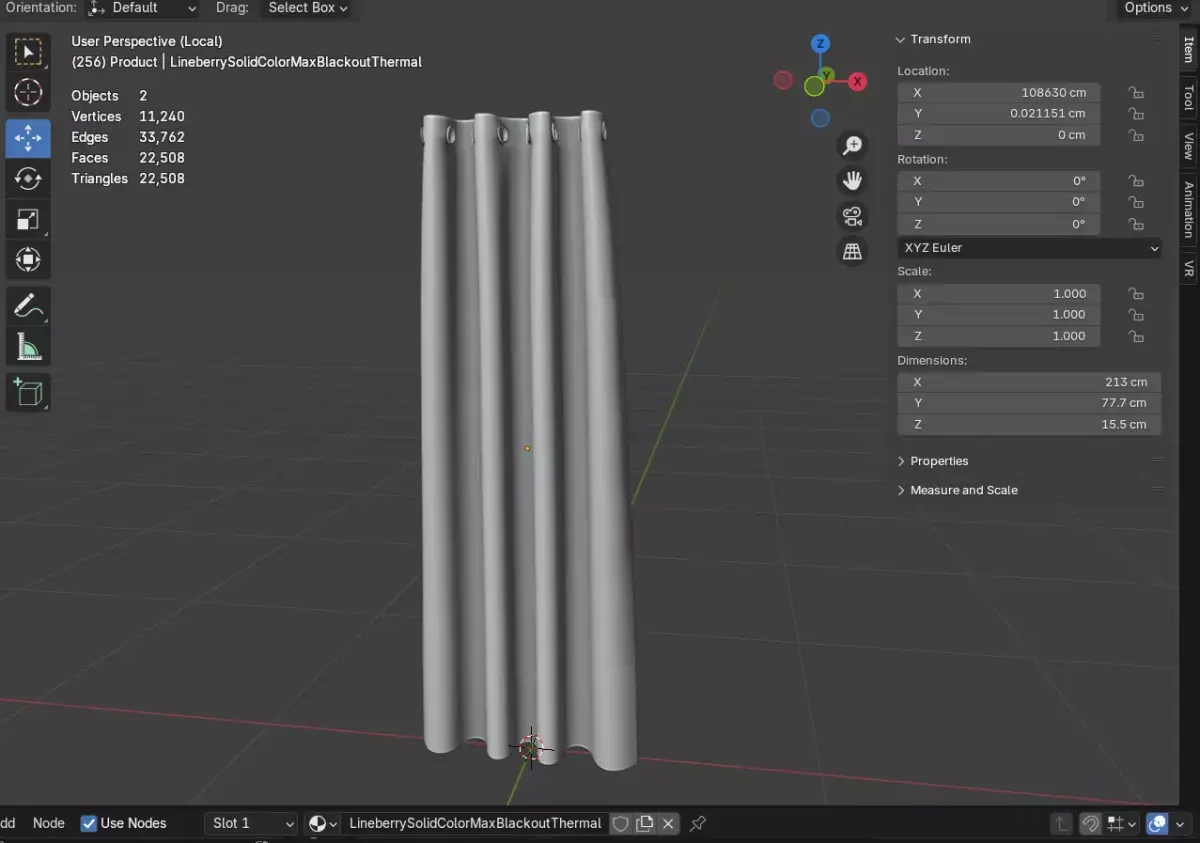Select the Rotate tool
The image size is (1200, 843).
coord(28,179)
